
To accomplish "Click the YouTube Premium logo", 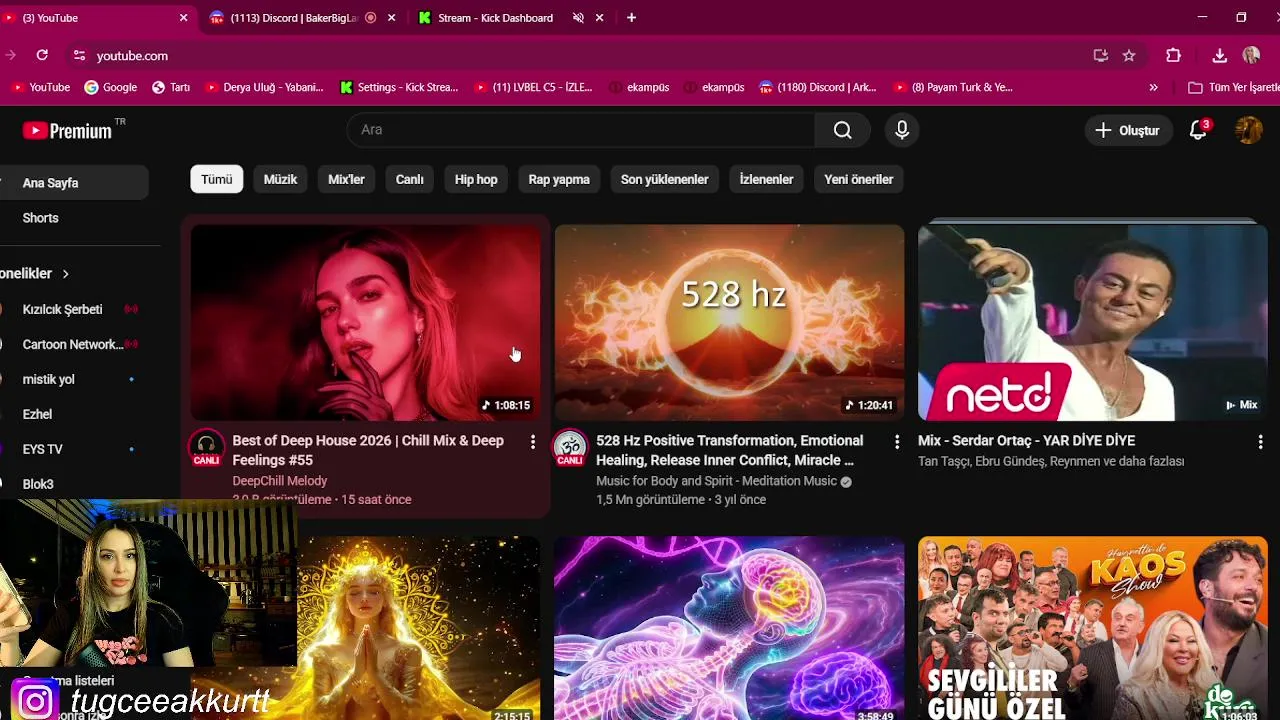I will click(x=68, y=130).
